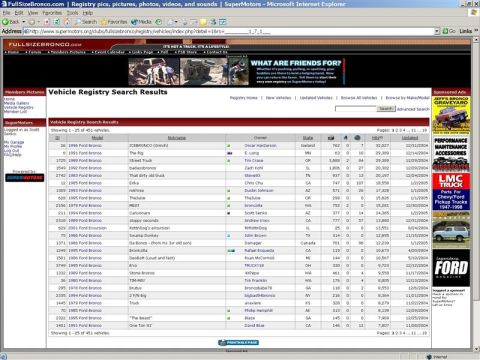
Task: Open the View menu
Action: click(33, 13)
